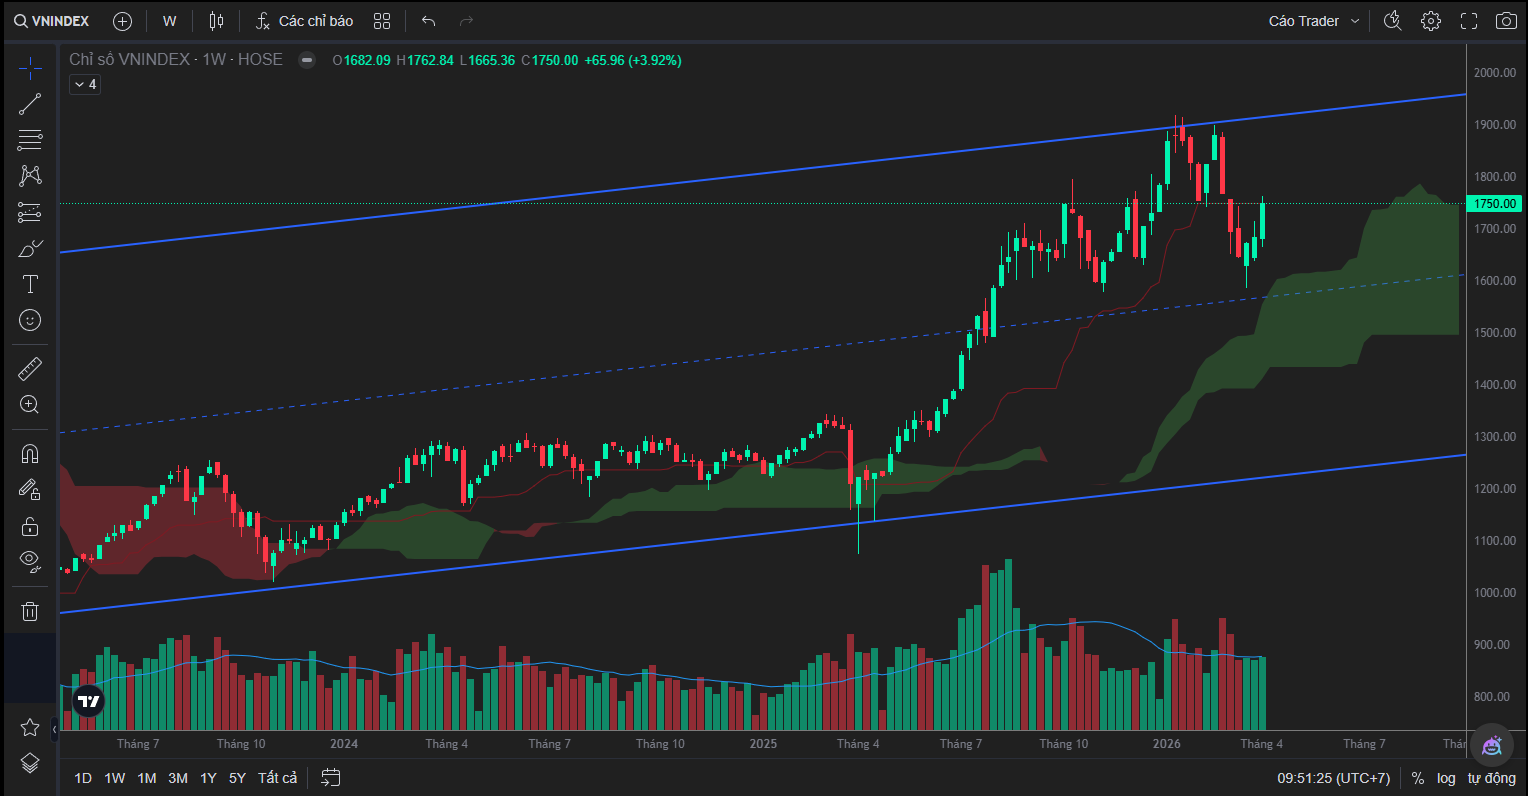Select the text annotation tool
This screenshot has height=796, width=1528.
tap(30, 284)
